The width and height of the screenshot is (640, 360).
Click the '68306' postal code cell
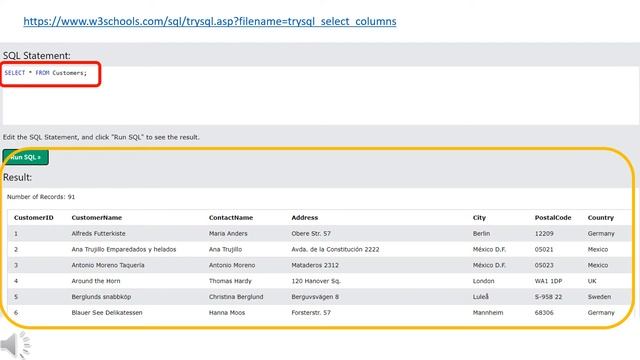click(544, 313)
